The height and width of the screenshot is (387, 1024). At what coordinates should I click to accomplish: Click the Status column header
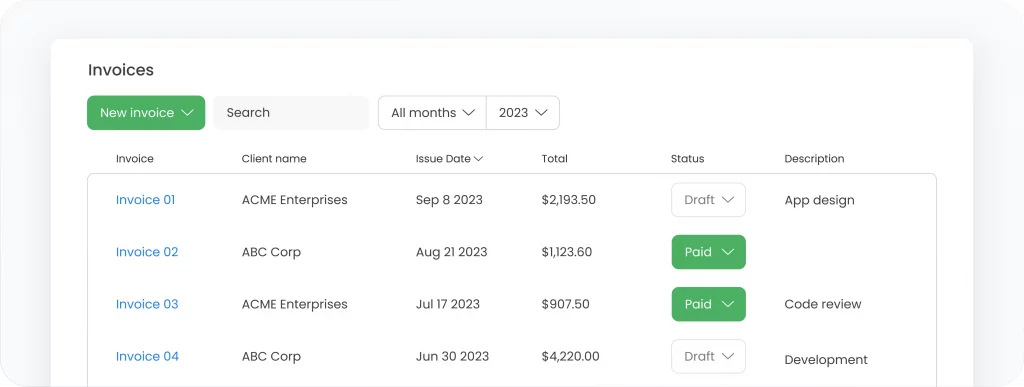pyautogui.click(x=688, y=159)
